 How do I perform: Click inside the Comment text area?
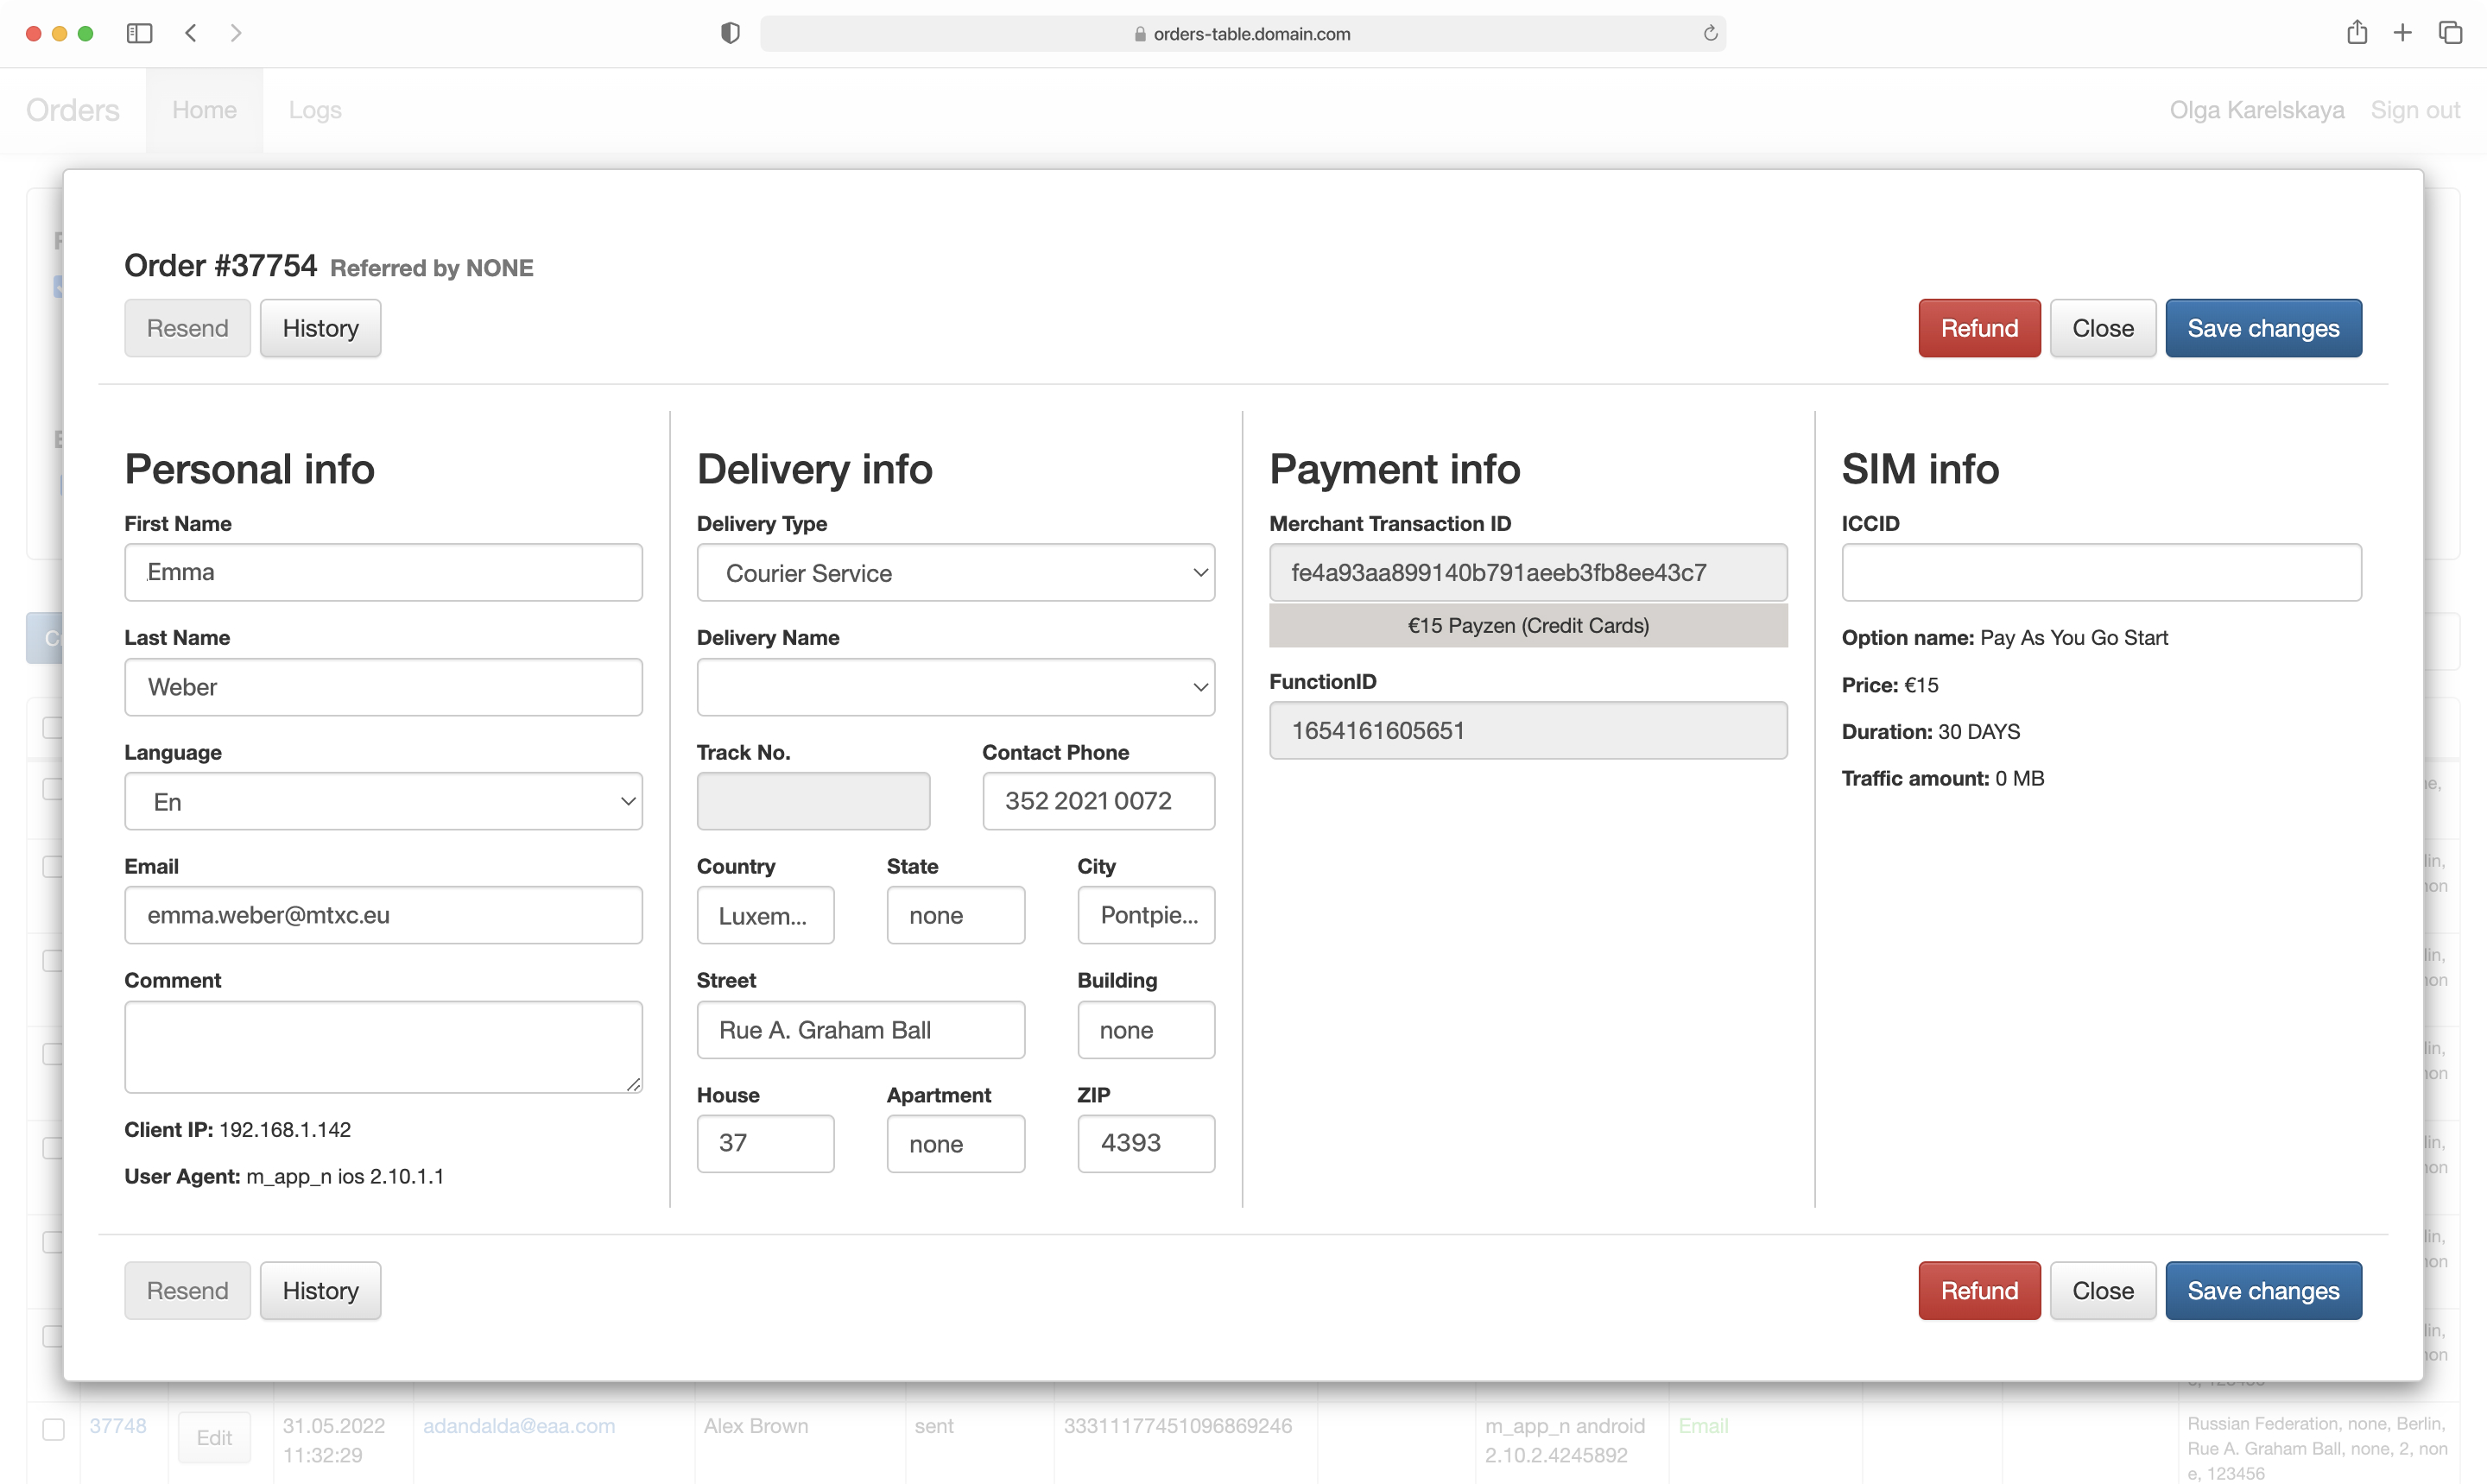point(383,1046)
